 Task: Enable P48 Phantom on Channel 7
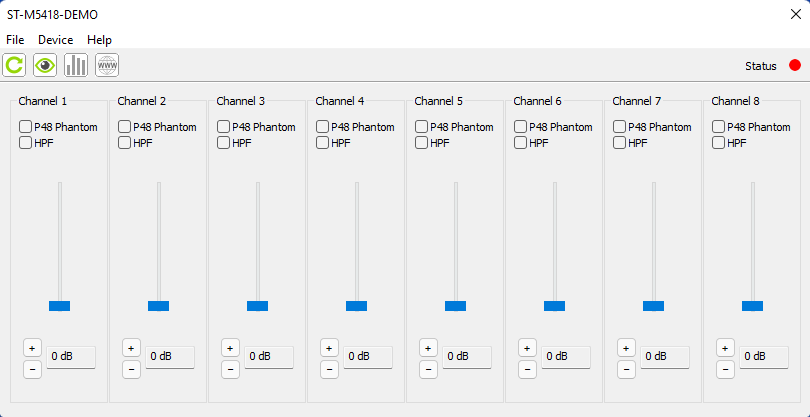(620, 127)
